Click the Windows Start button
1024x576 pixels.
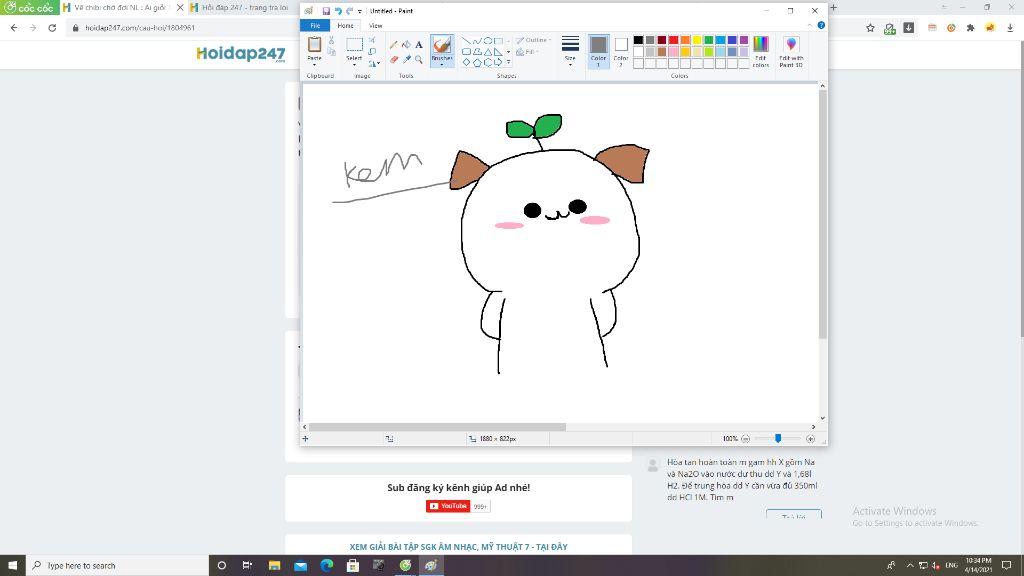point(12,566)
